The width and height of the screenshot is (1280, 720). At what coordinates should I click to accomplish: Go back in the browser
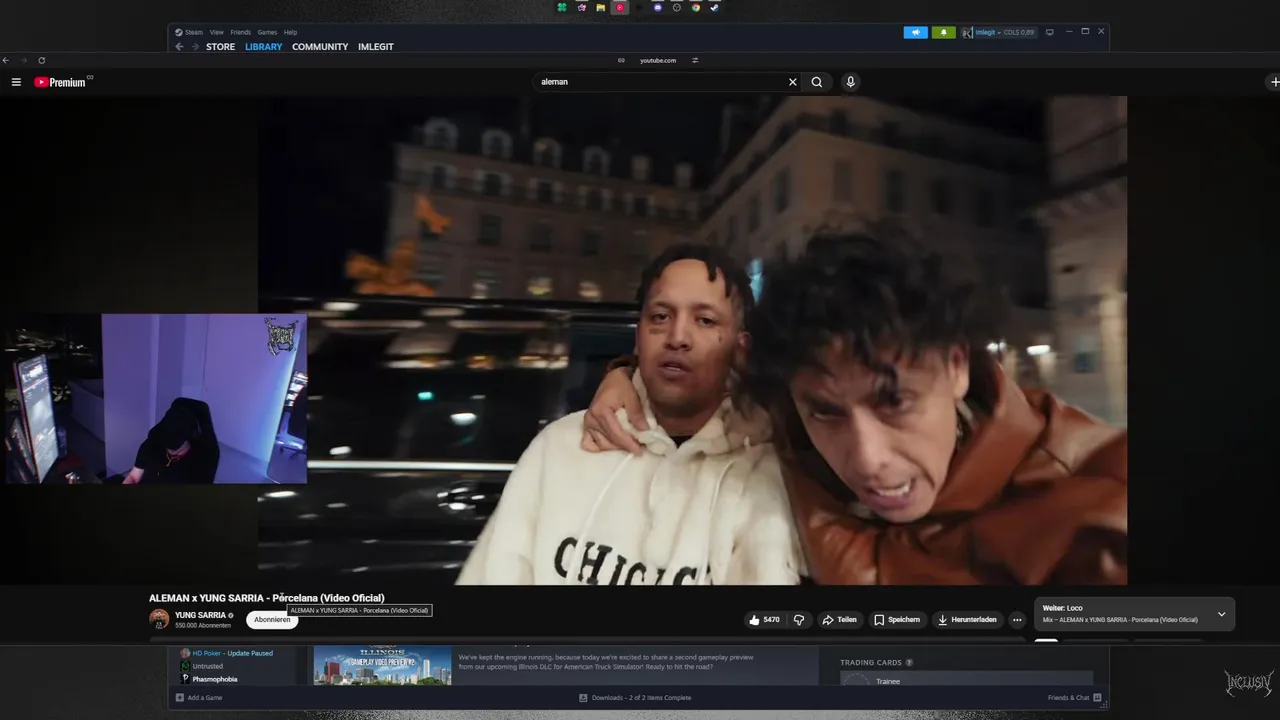click(x=6, y=60)
